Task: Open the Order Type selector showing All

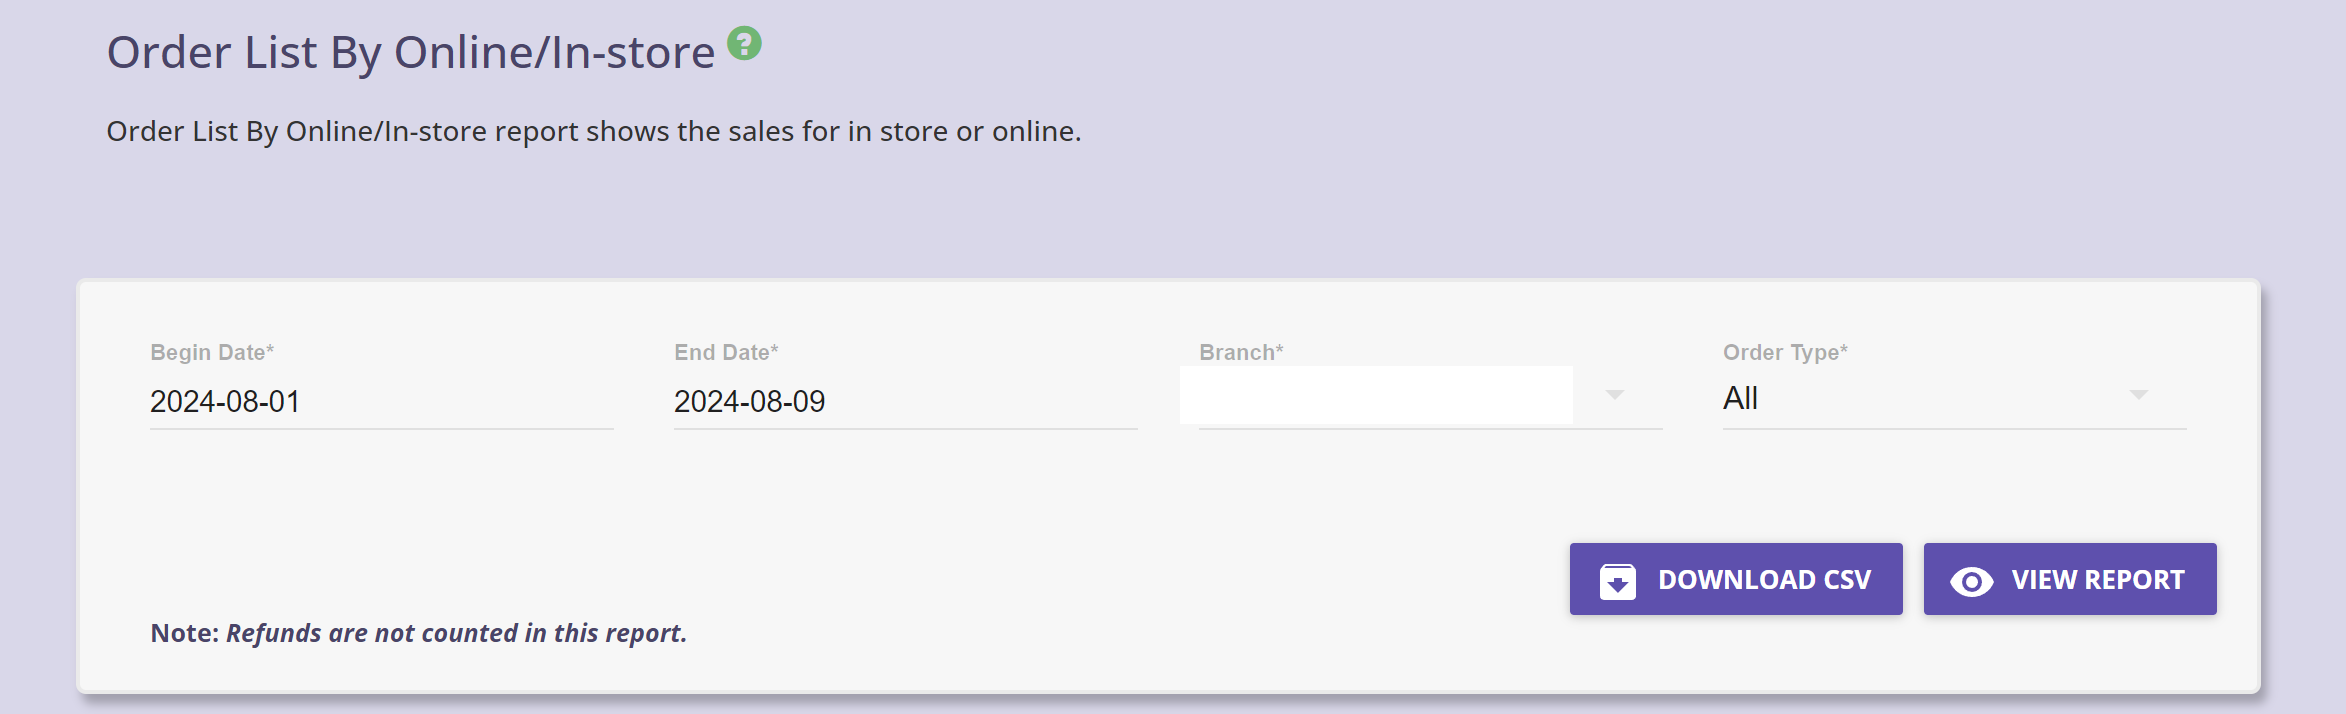Action: click(x=1954, y=399)
